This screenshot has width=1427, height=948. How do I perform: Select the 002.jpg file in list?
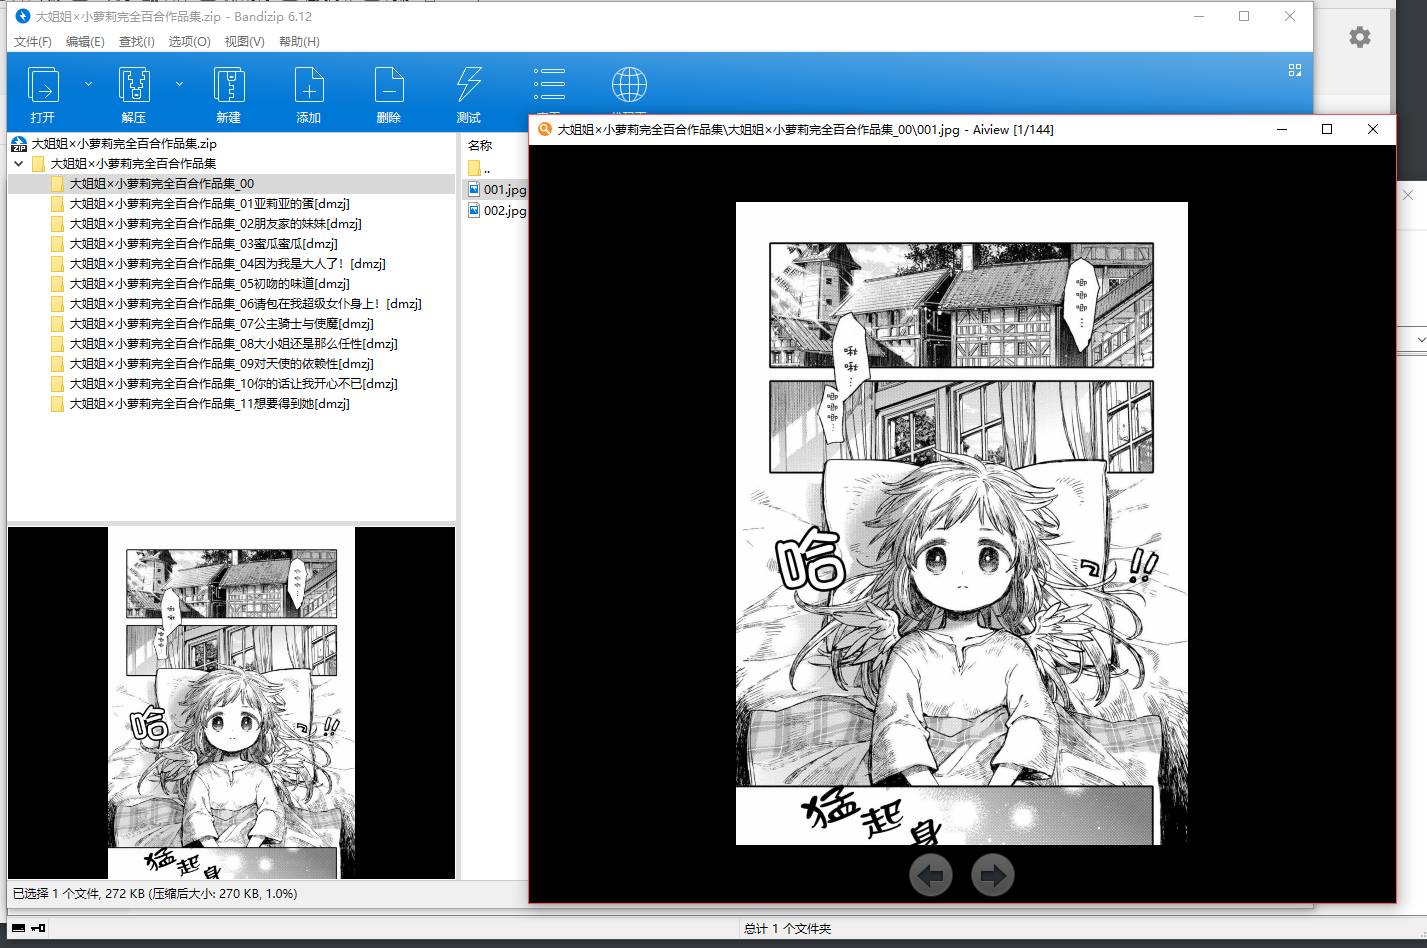(x=504, y=211)
